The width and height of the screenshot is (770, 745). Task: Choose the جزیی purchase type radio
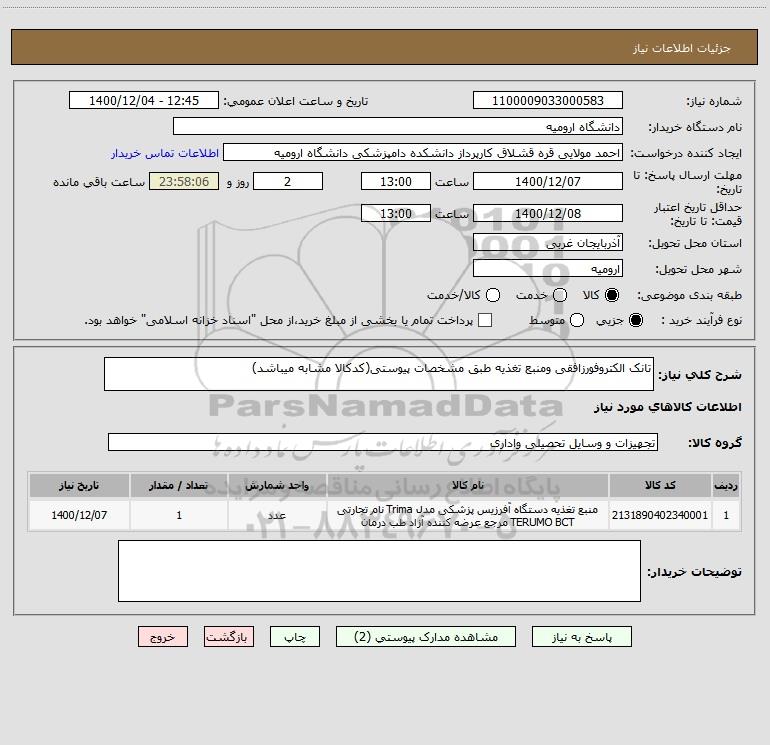click(636, 320)
